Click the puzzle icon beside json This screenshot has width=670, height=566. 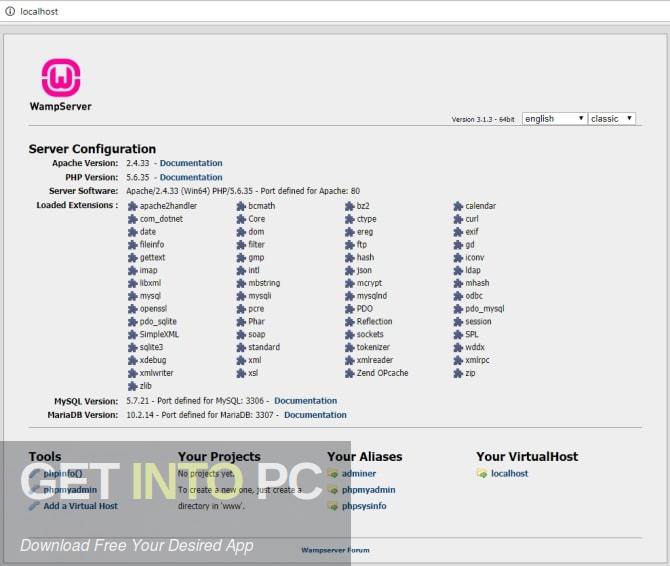pos(350,270)
